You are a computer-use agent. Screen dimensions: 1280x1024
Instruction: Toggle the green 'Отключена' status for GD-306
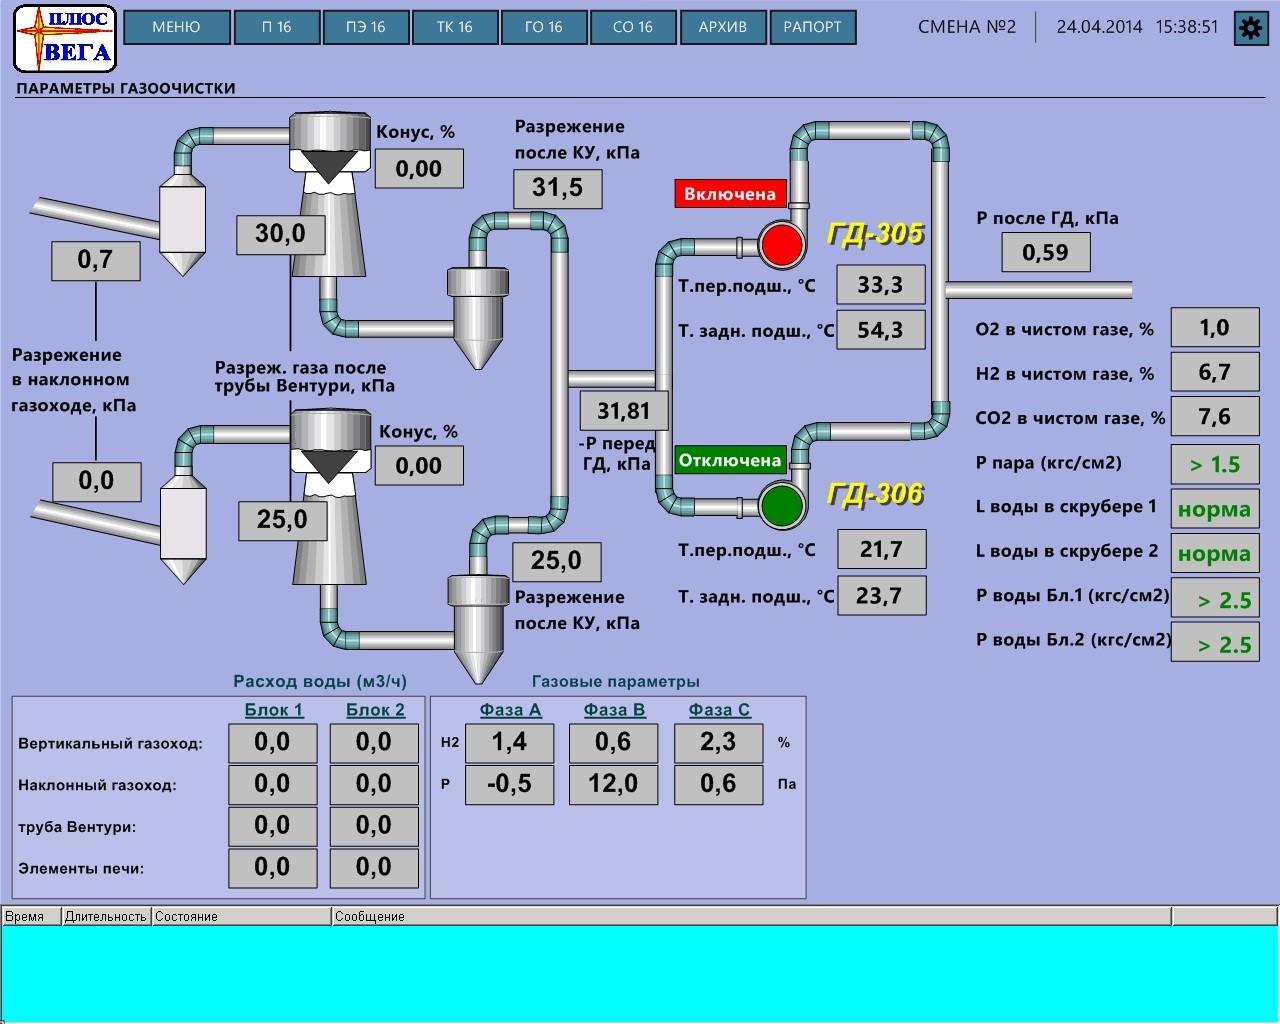pos(730,460)
